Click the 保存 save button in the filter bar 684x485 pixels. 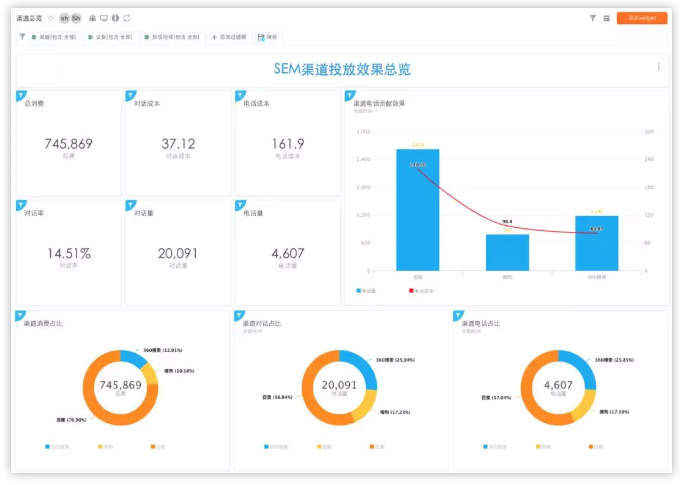268,37
